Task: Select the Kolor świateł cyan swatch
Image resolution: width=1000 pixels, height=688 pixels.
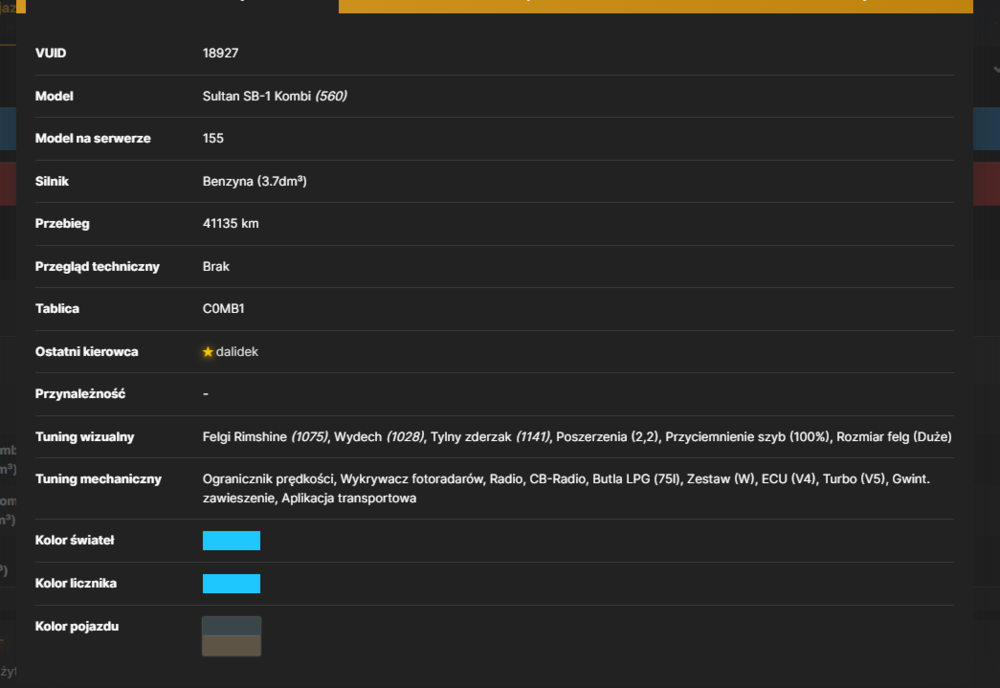Action: point(232,541)
